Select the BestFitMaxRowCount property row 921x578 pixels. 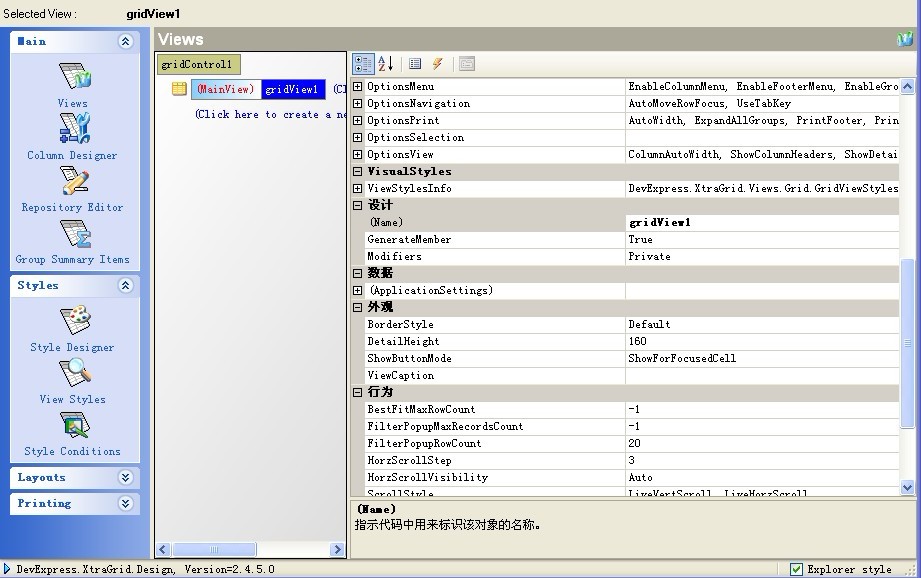[632, 409]
